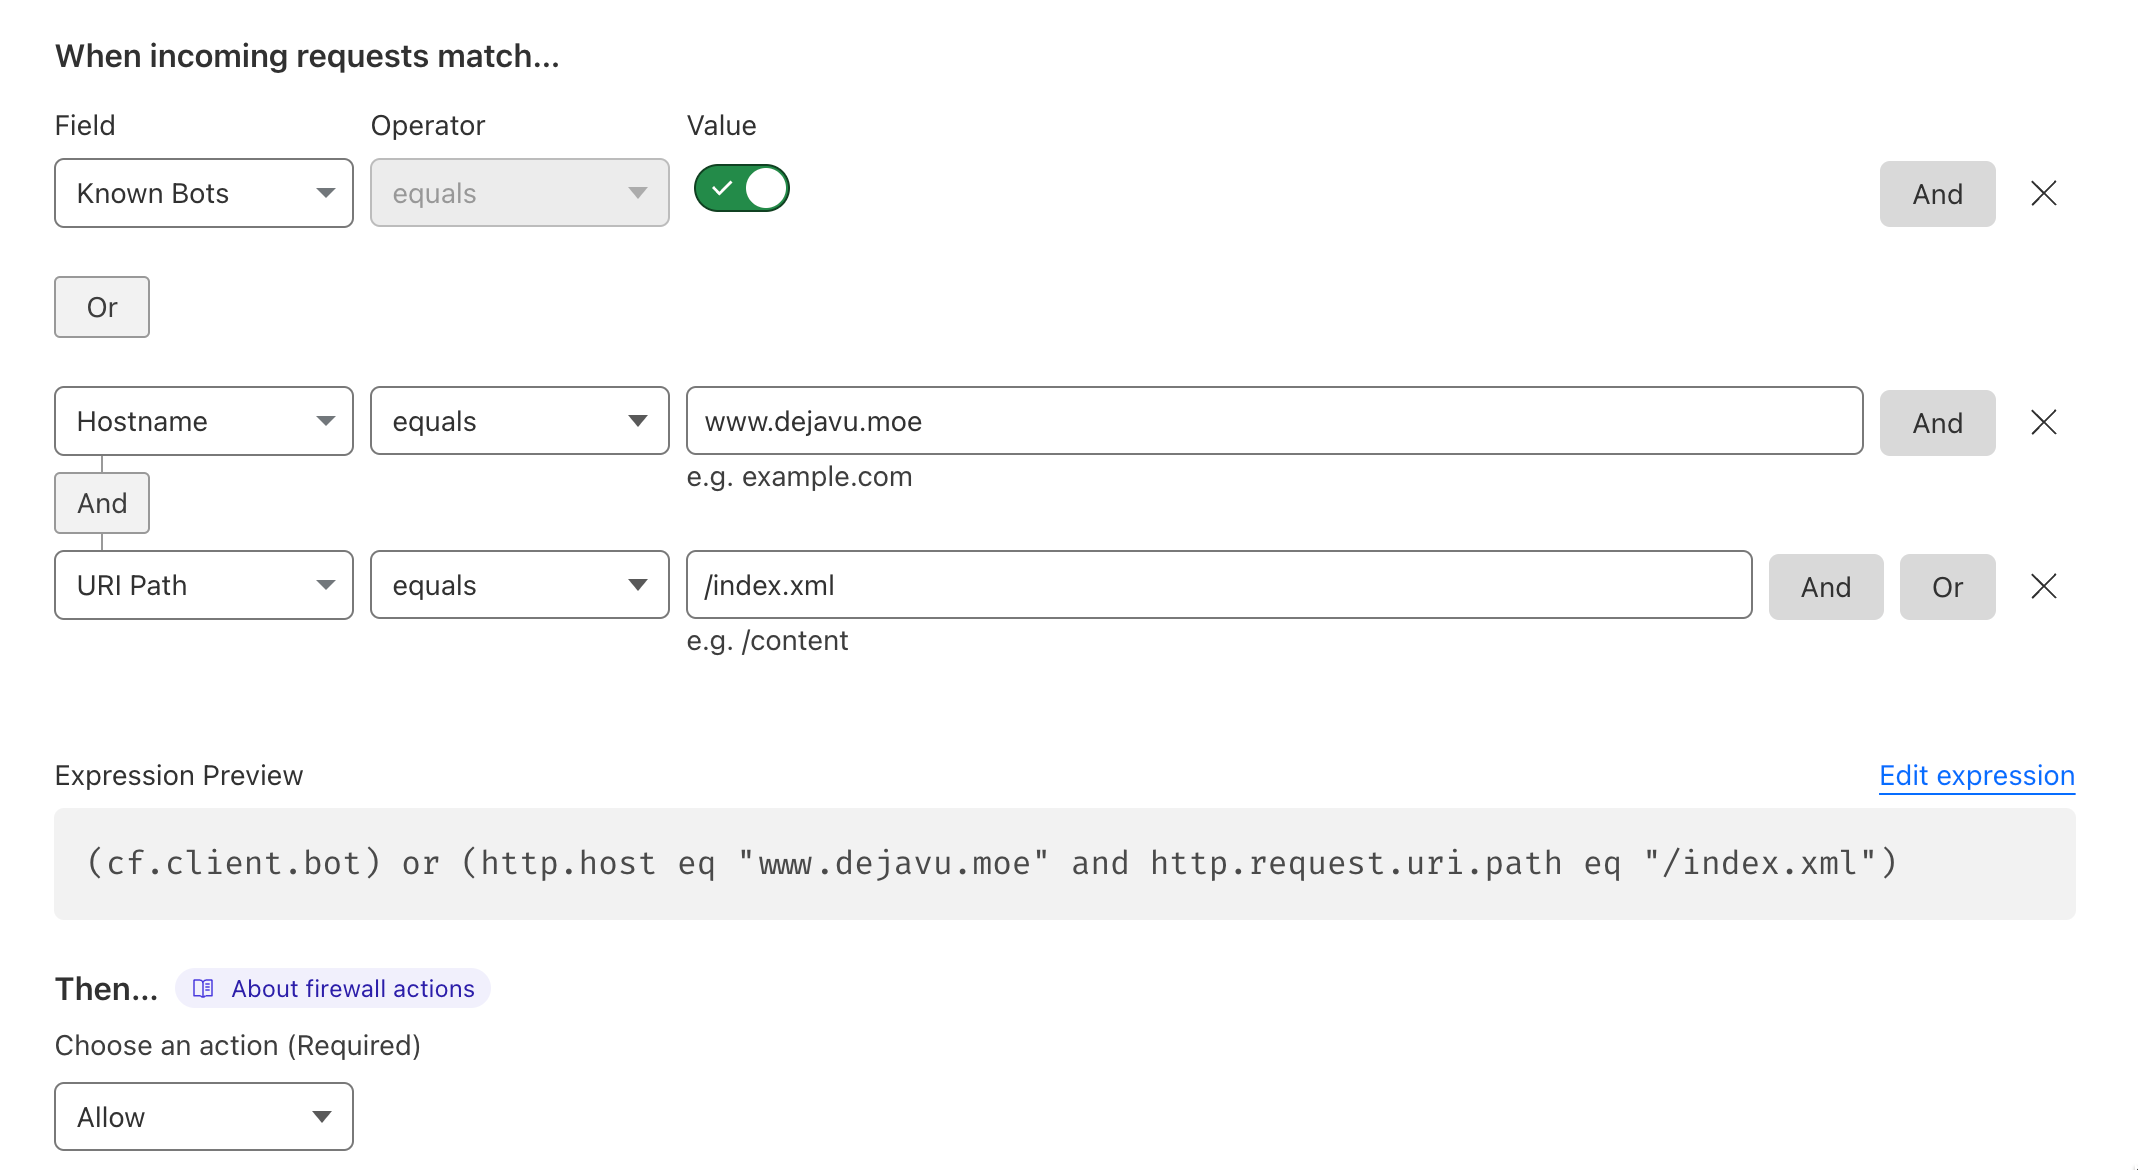This screenshot has height=1170, width=2138.
Task: Expand the URI Path field dropdown
Action: [x=204, y=585]
